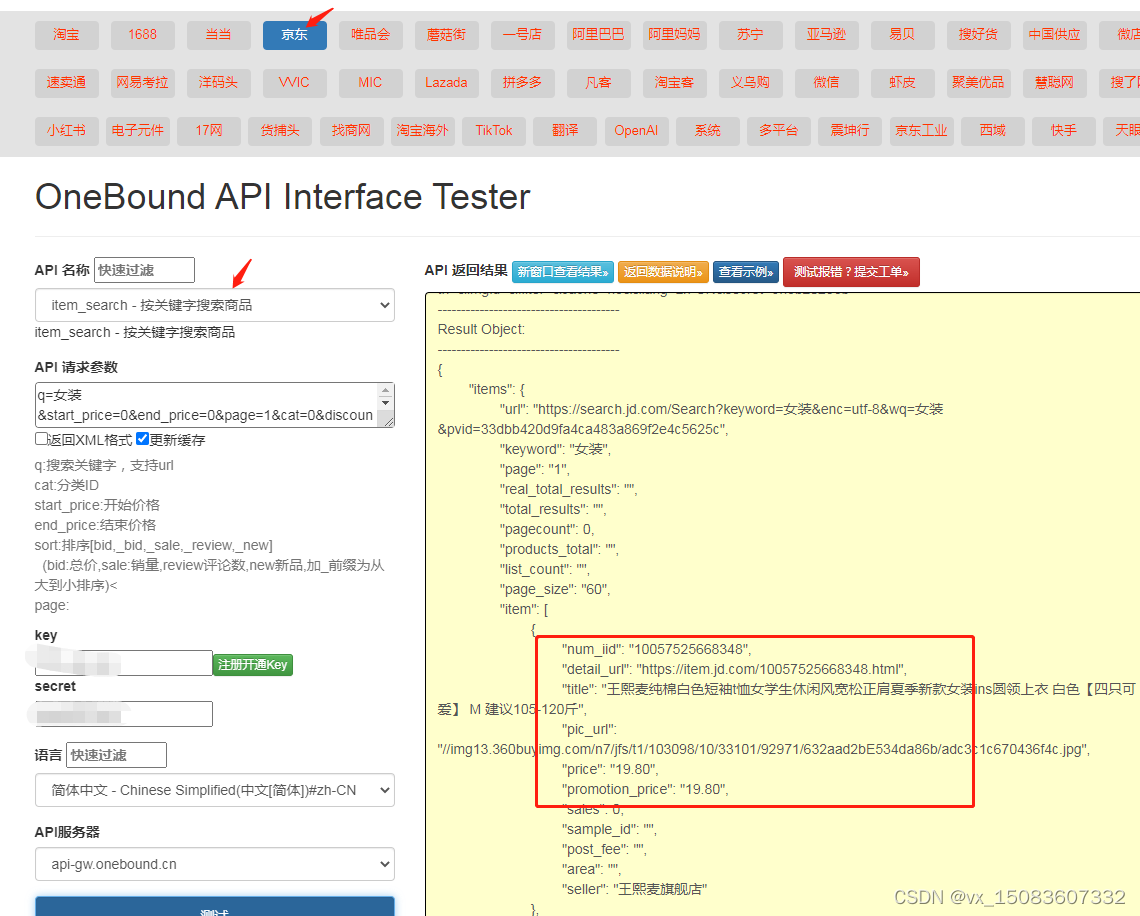Open the TikTok platform tab
Viewport: 1140px width, 916px height.
494,131
